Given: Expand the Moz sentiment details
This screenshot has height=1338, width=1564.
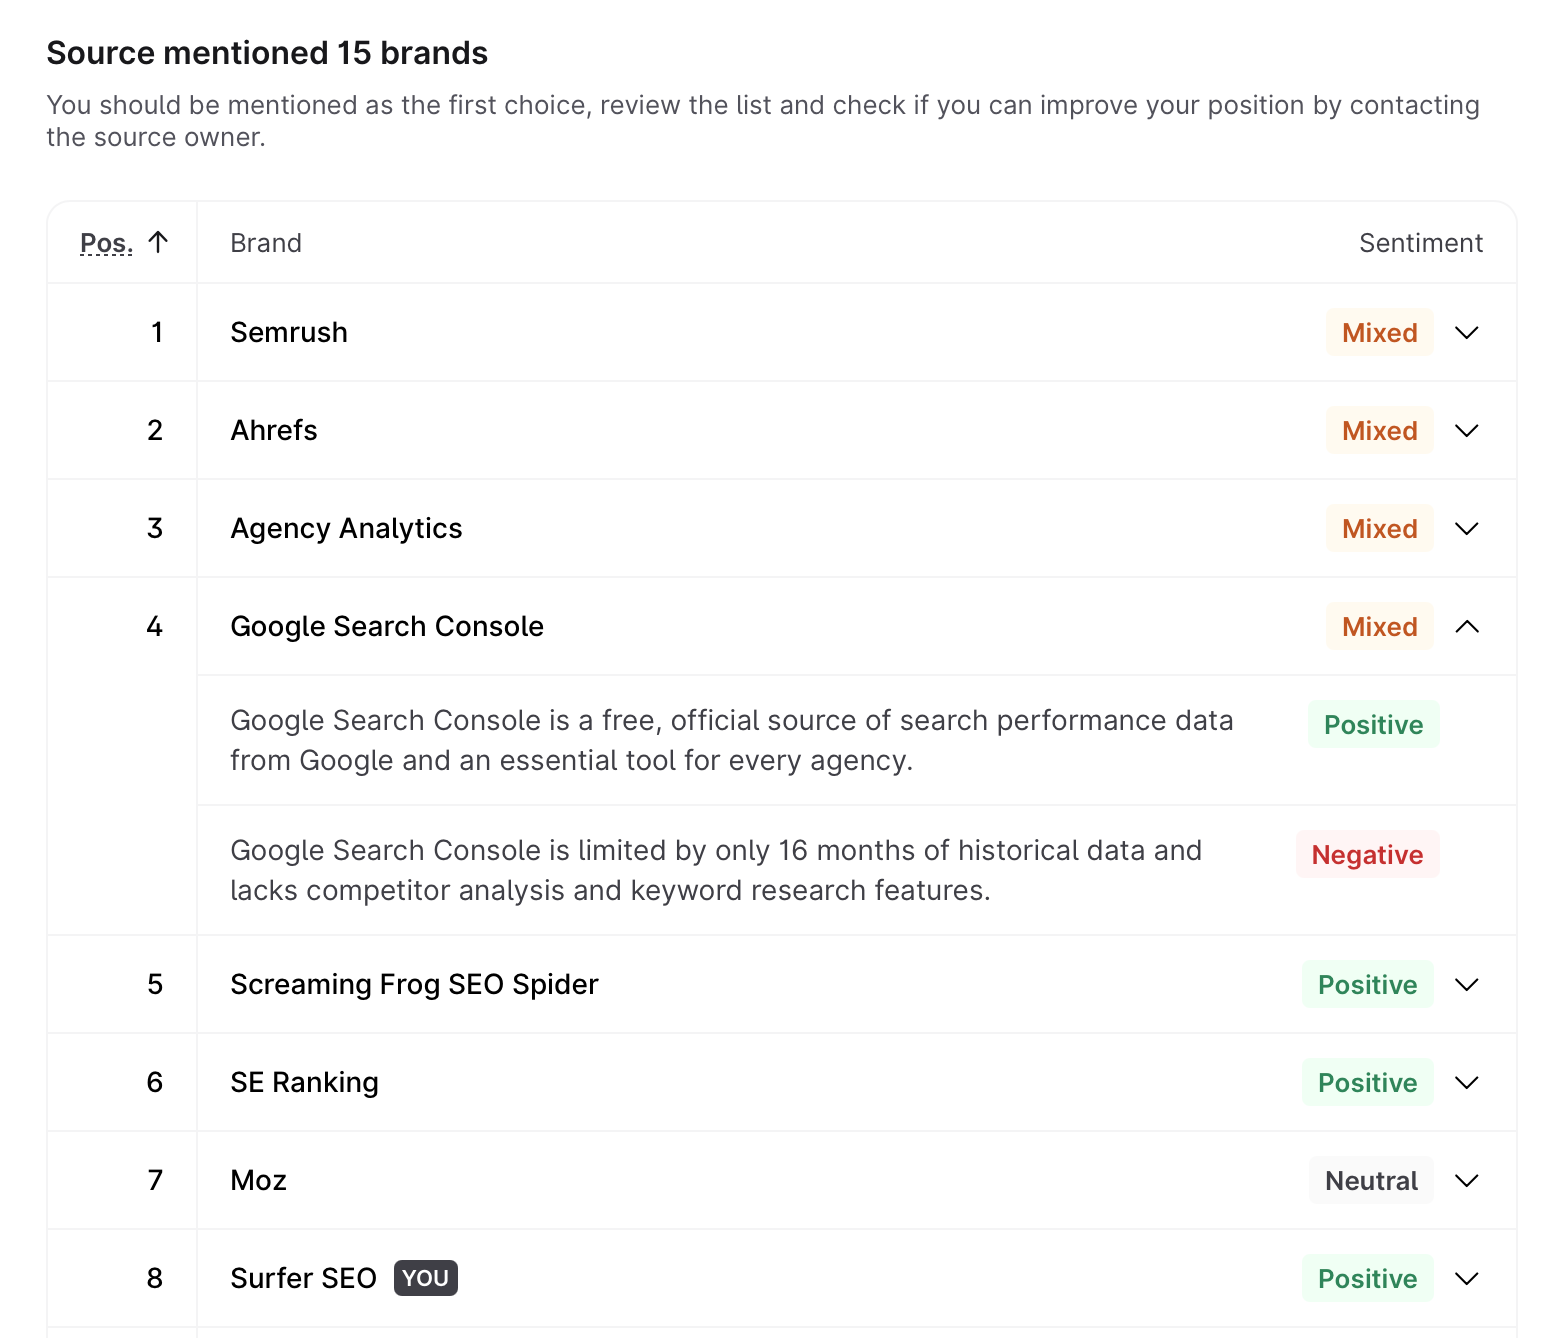Looking at the screenshot, I should tap(1466, 1180).
